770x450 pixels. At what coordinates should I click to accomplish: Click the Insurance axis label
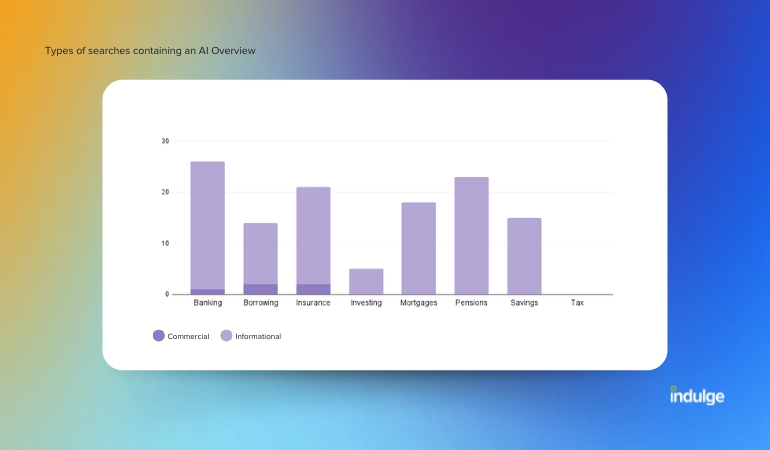click(313, 303)
